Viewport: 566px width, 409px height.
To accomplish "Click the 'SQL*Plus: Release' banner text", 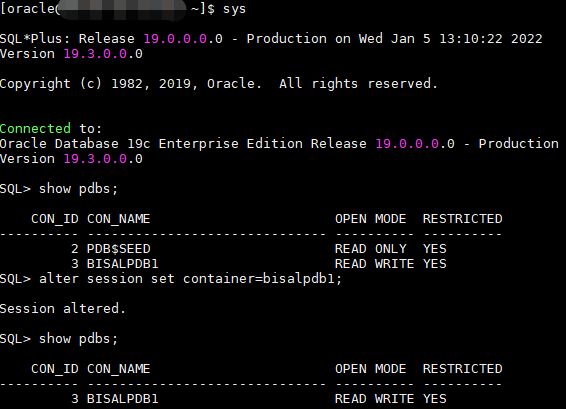I will coord(67,39).
